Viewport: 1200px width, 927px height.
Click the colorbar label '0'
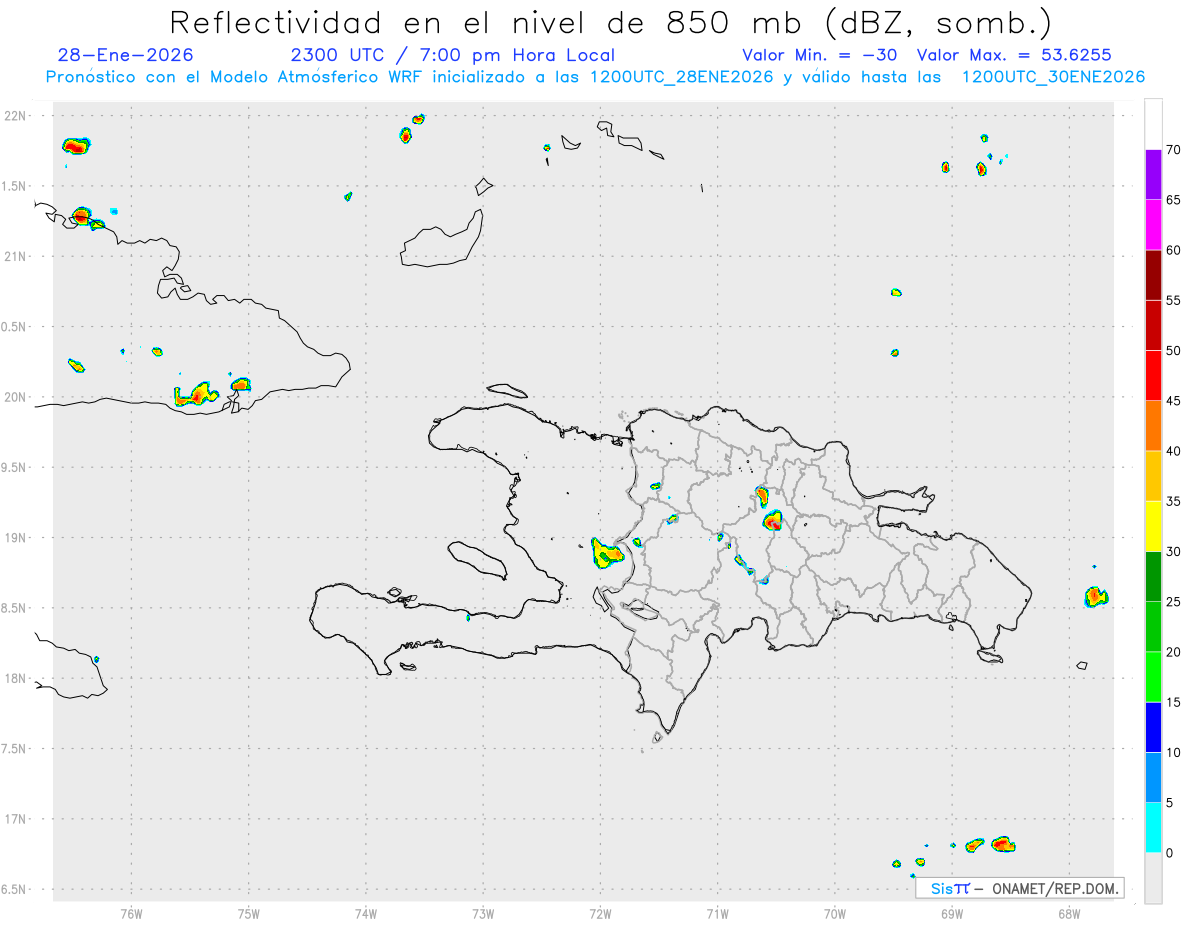(x=1169, y=853)
